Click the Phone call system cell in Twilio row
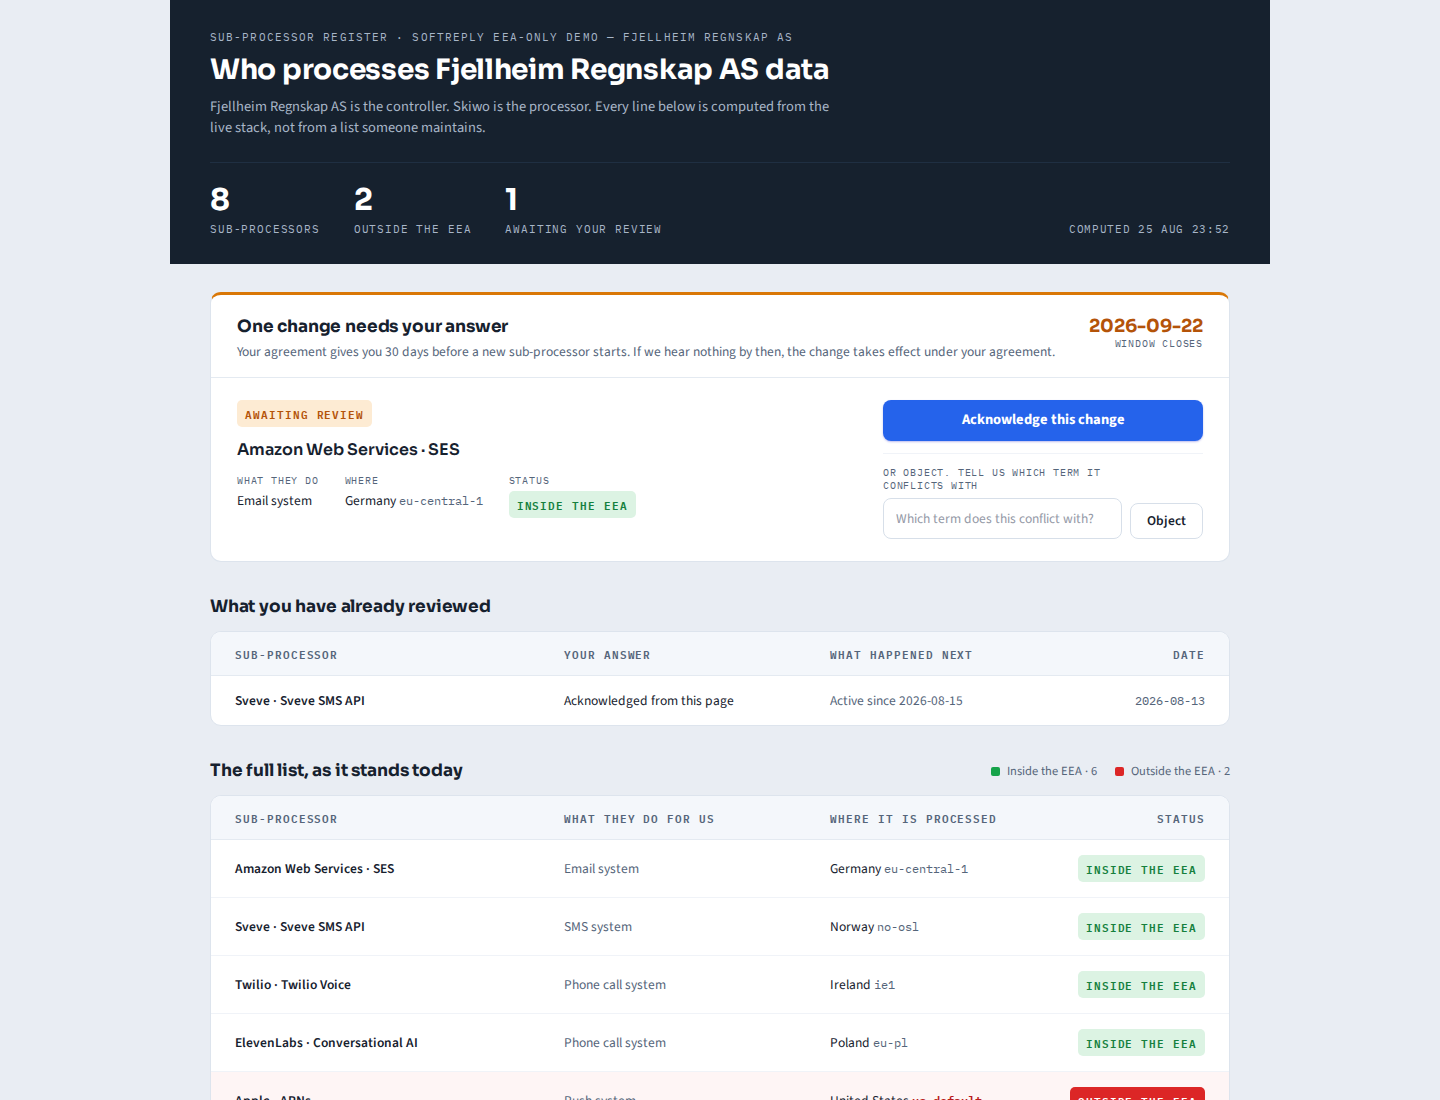The height and width of the screenshot is (1100, 1440). 615,985
